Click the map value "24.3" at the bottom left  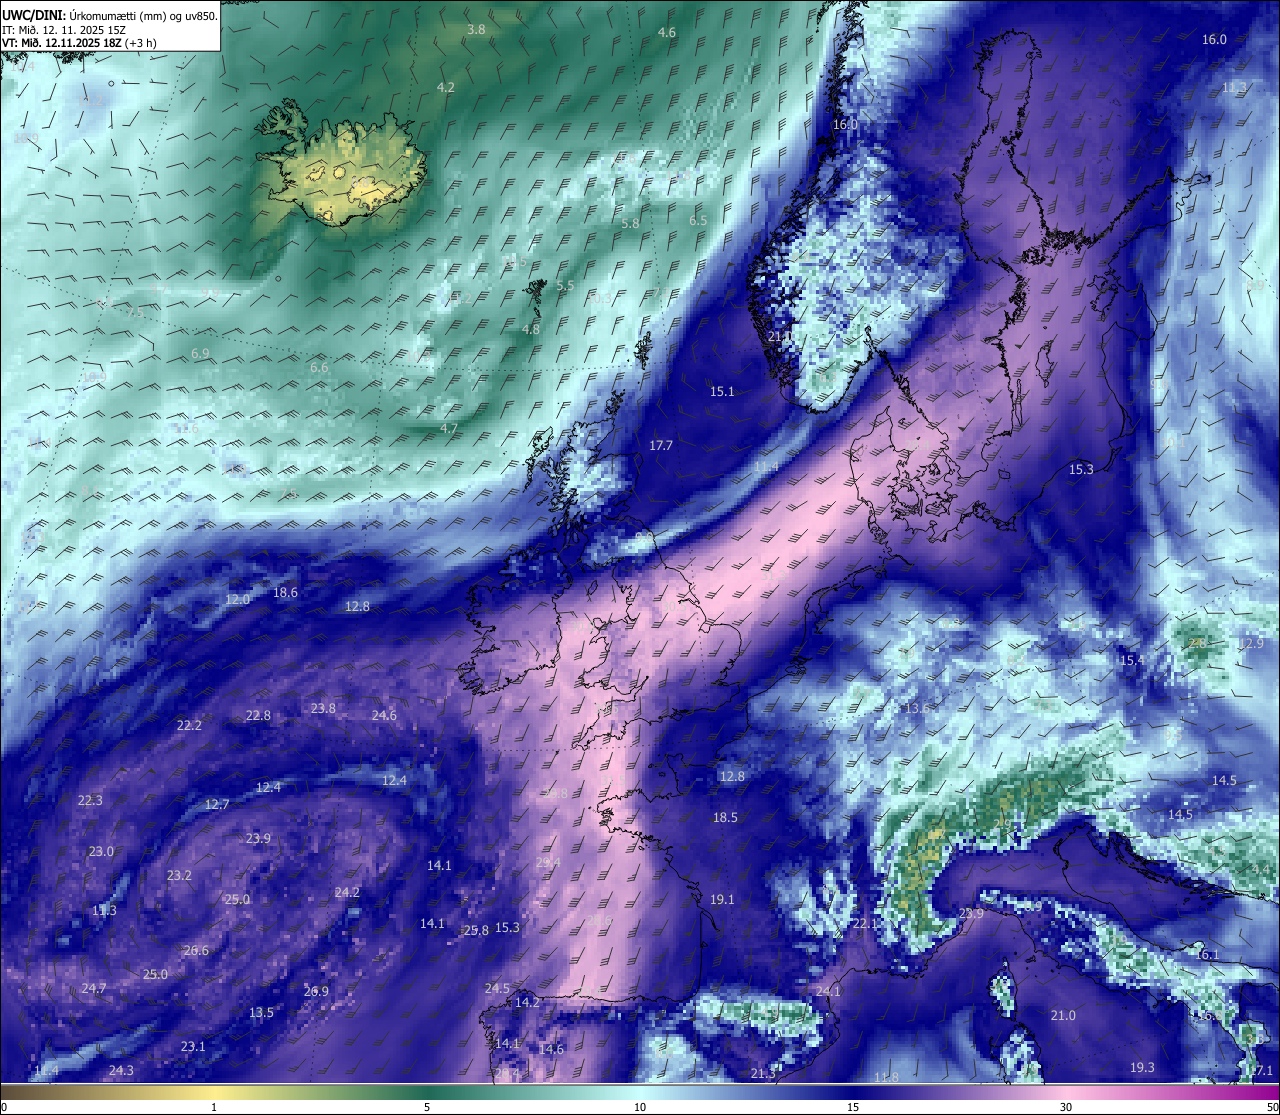point(121,1071)
